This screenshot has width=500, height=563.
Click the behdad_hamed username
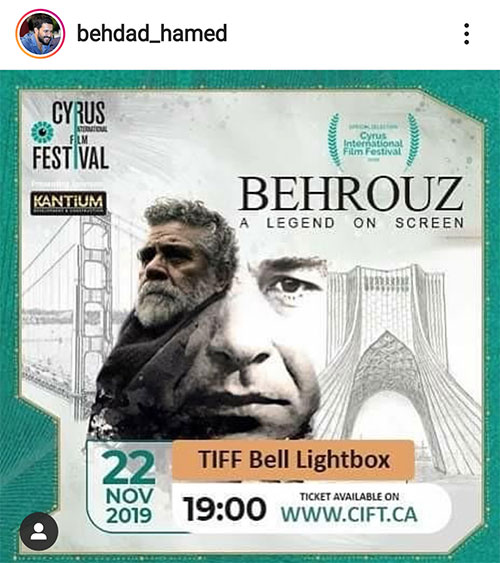pyautogui.click(x=152, y=33)
